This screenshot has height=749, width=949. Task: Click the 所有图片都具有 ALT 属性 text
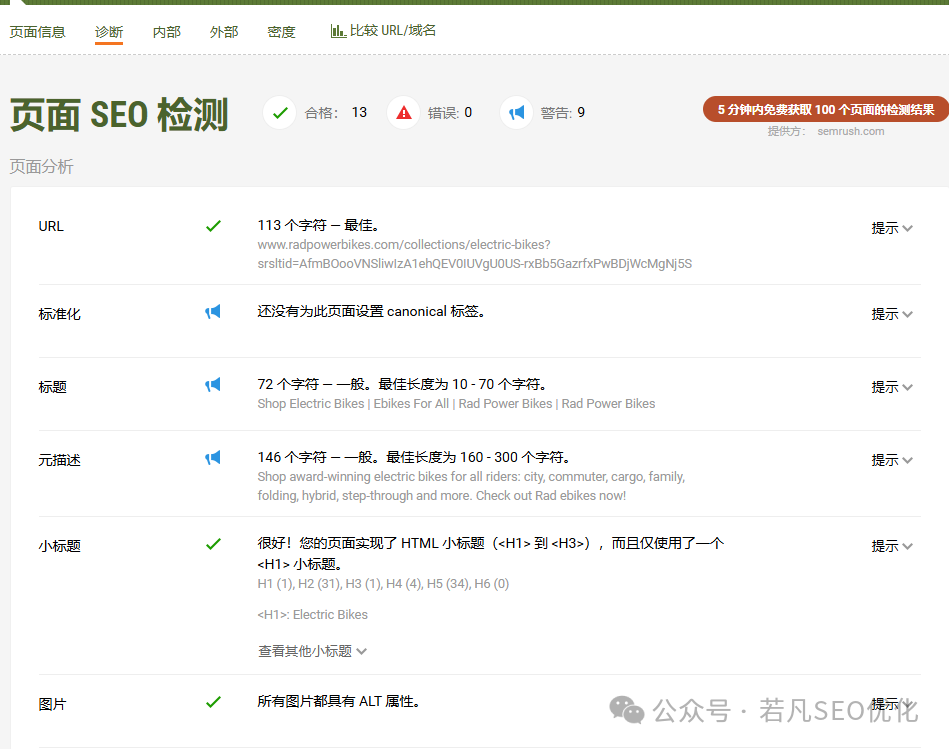(x=338, y=701)
